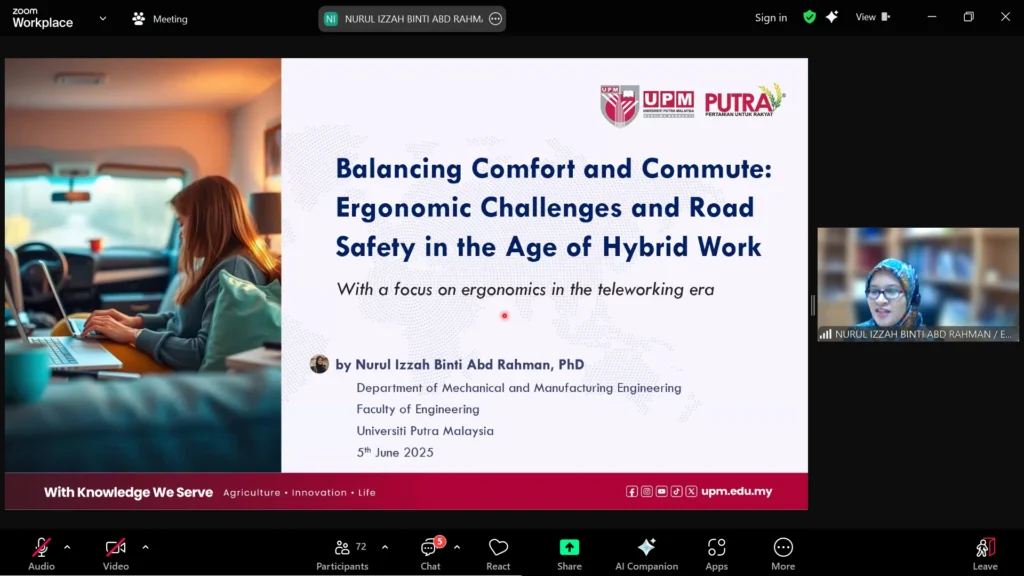This screenshot has height=576, width=1024.
Task: Click the green Share screen button
Action: tap(569, 554)
